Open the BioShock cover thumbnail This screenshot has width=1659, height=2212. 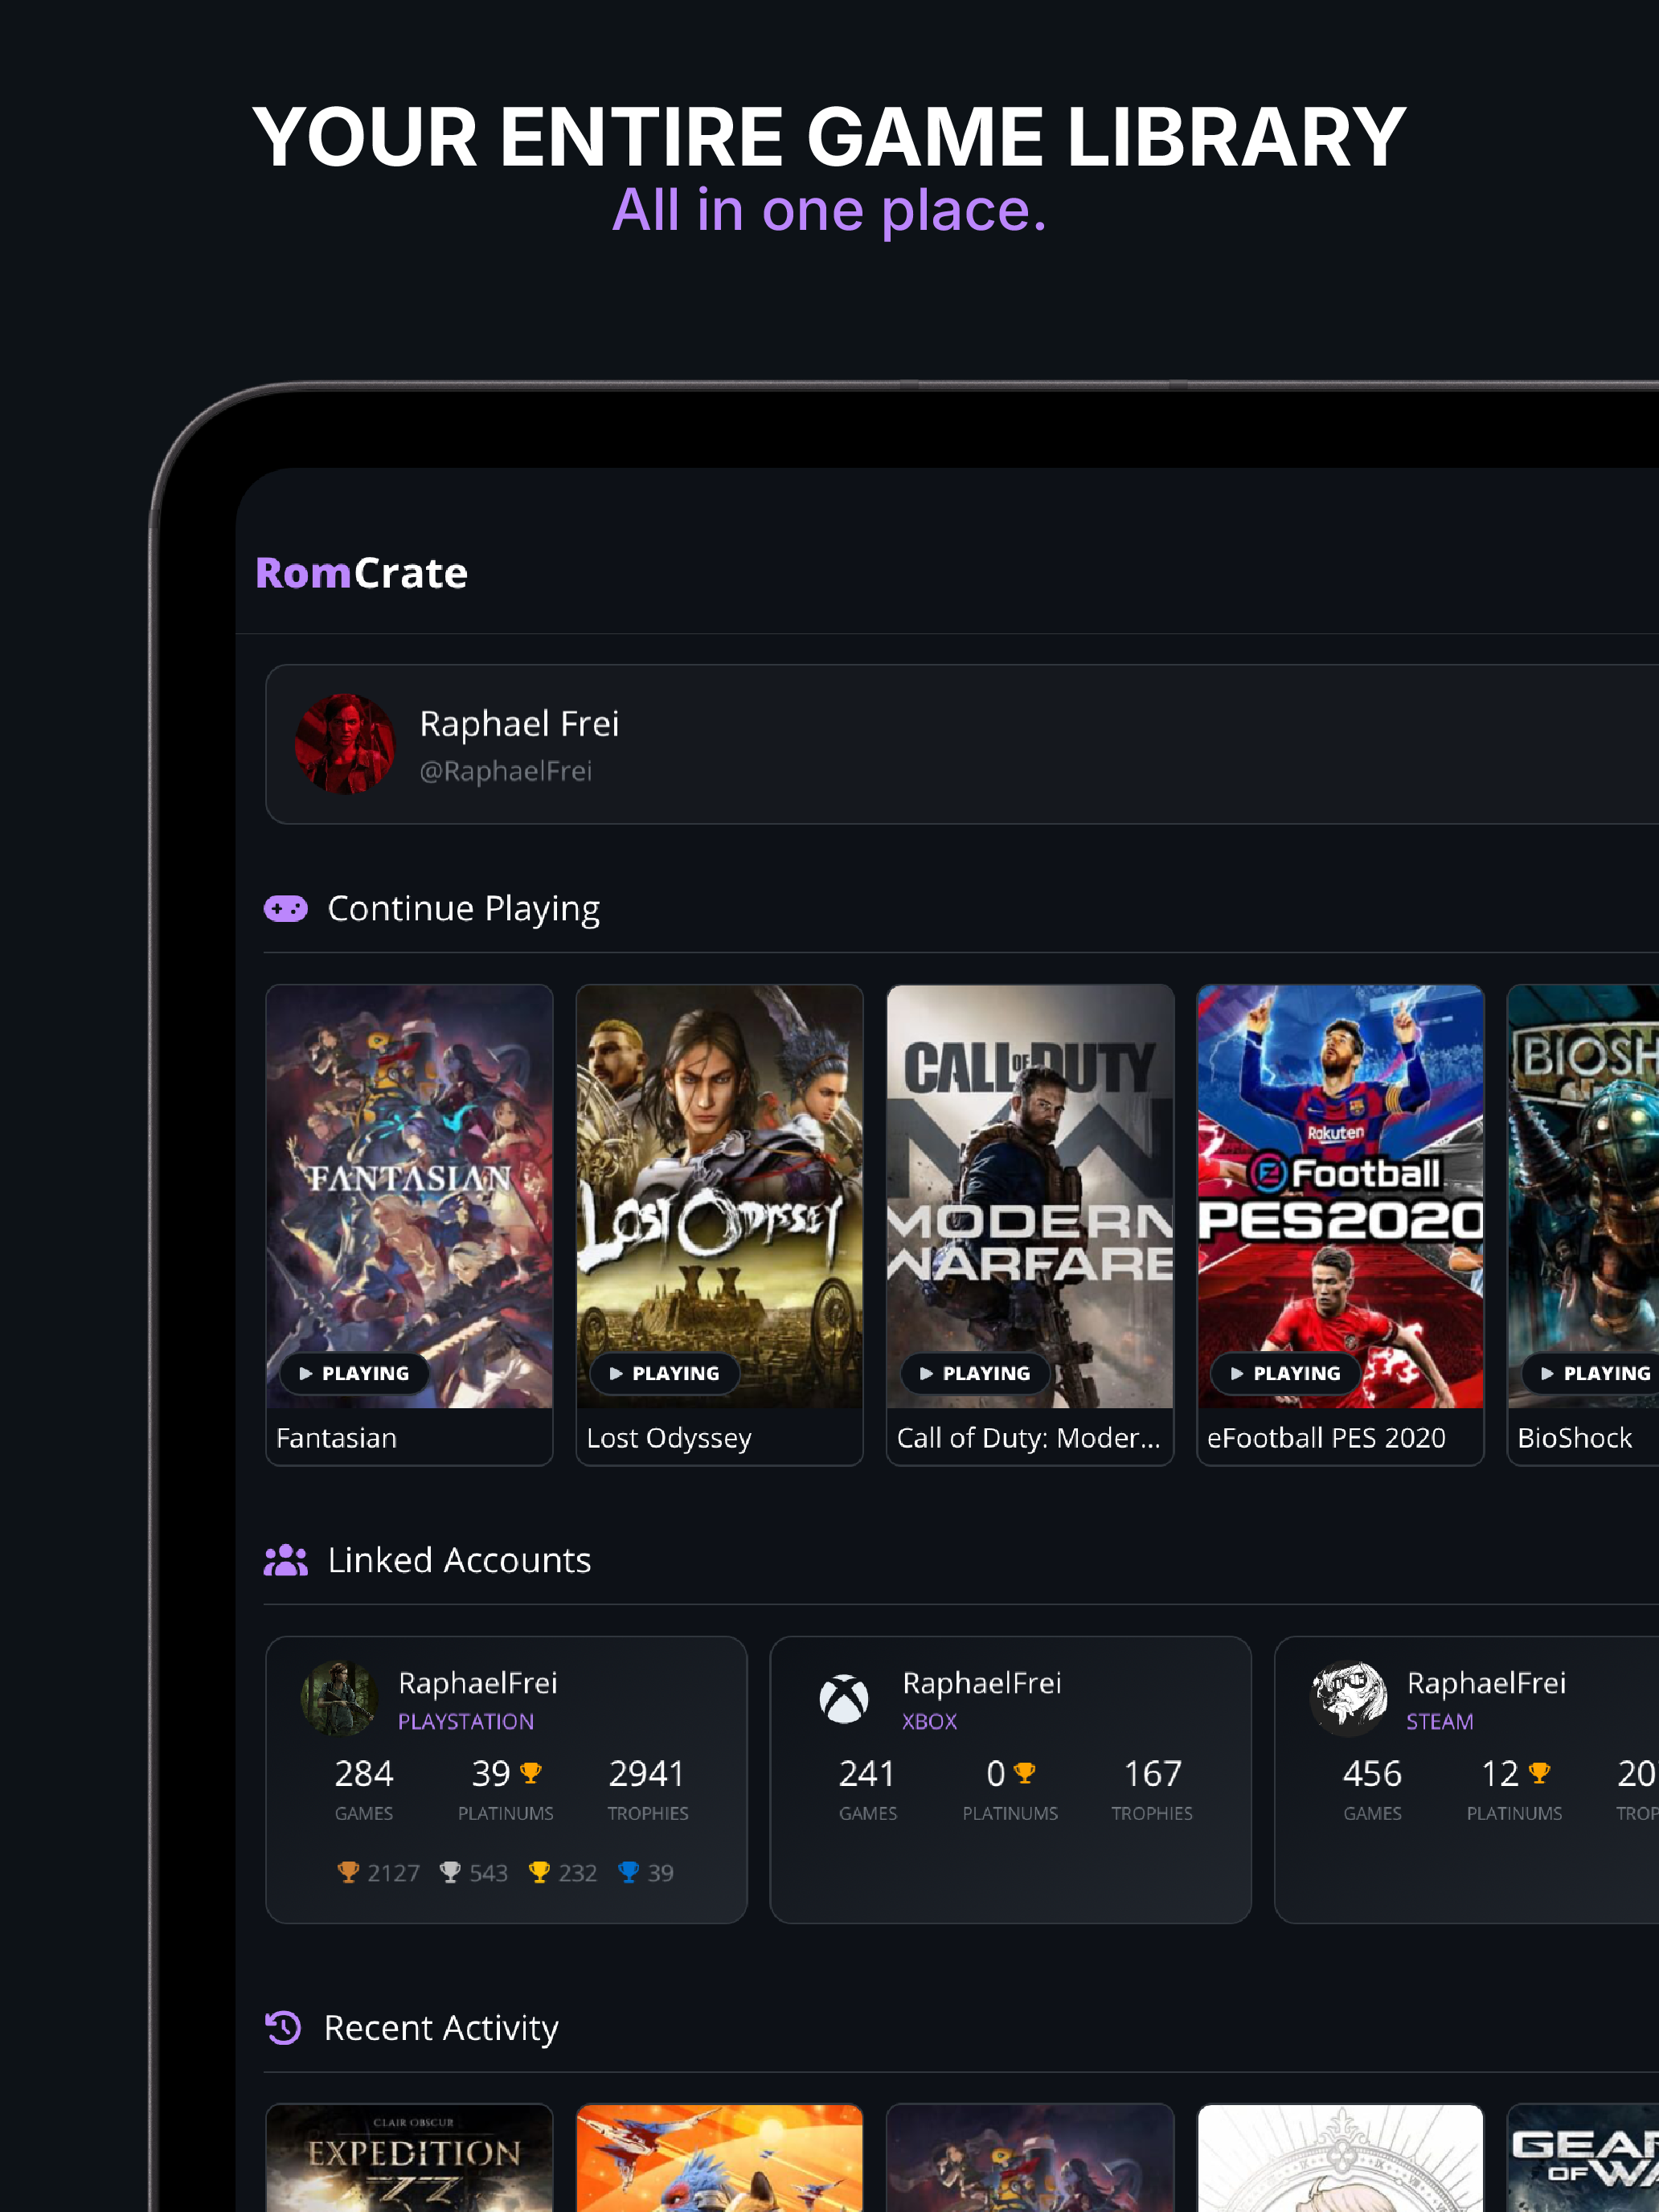[x=1583, y=1196]
